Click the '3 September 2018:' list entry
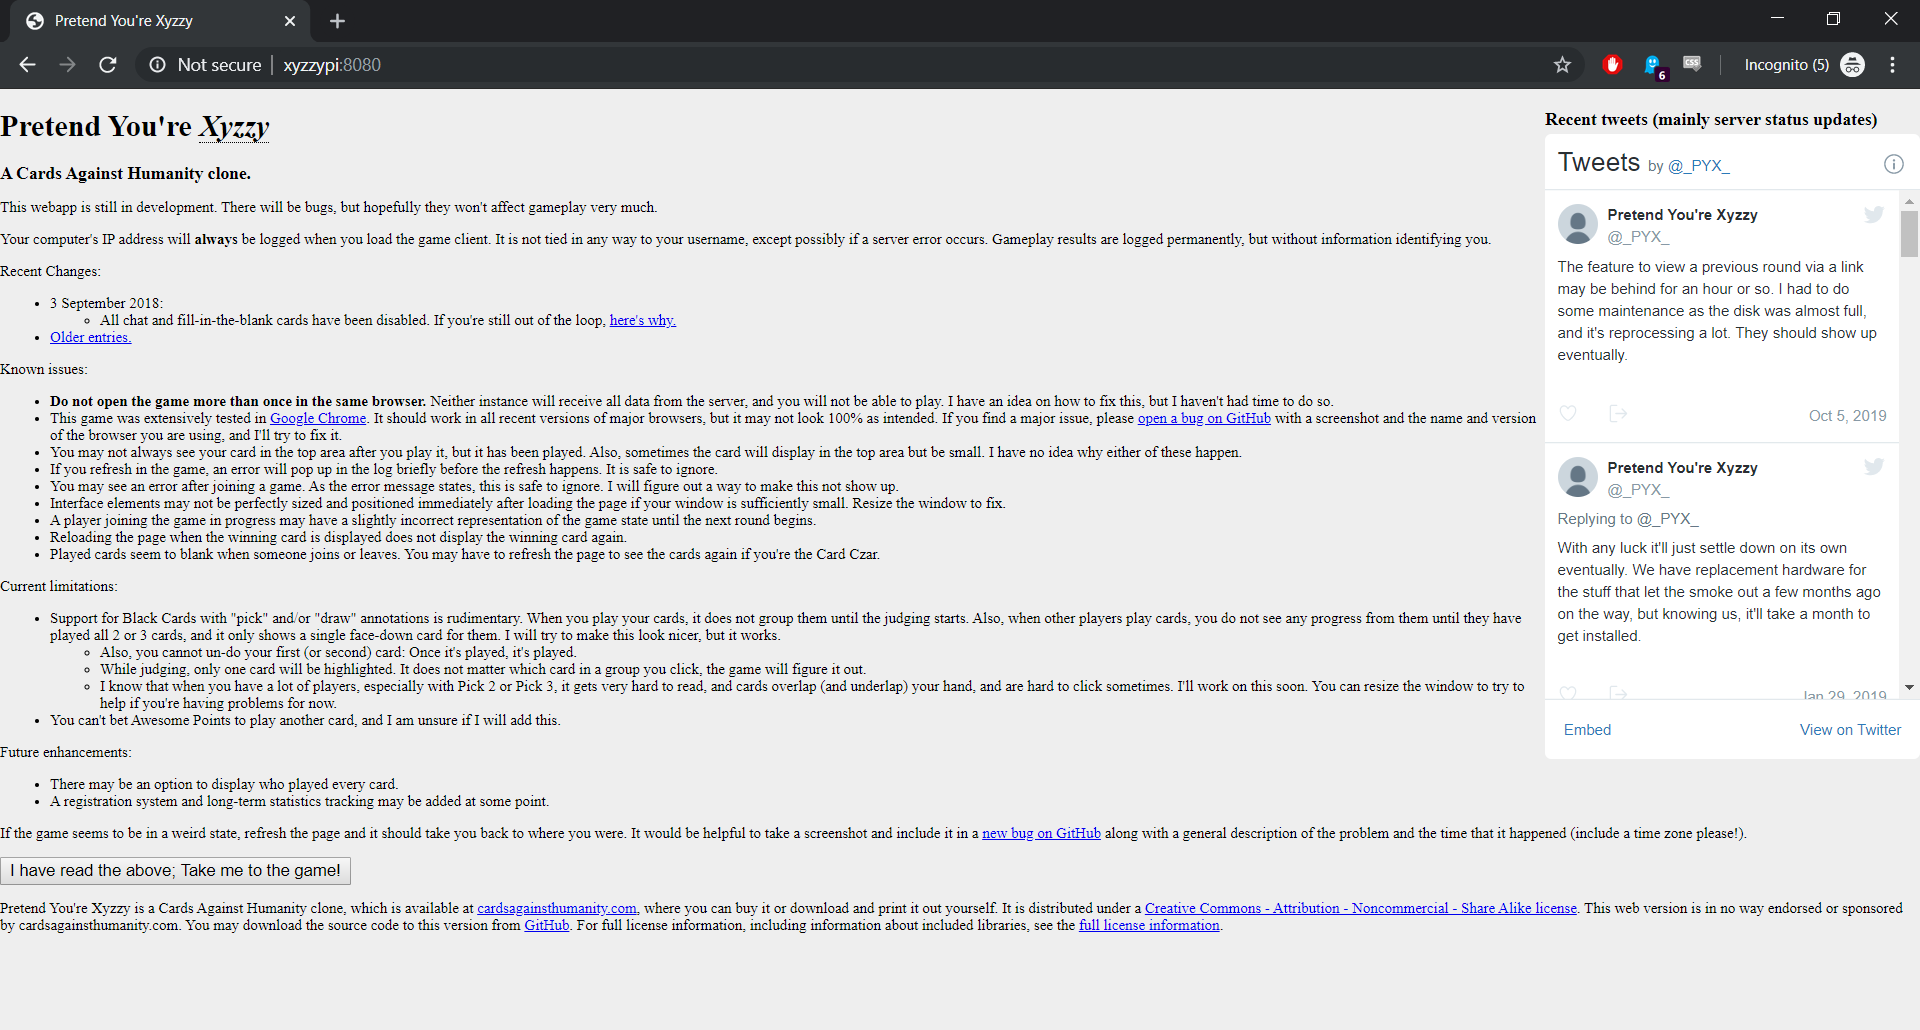Screen dimensions: 1920x1030 click(x=106, y=303)
